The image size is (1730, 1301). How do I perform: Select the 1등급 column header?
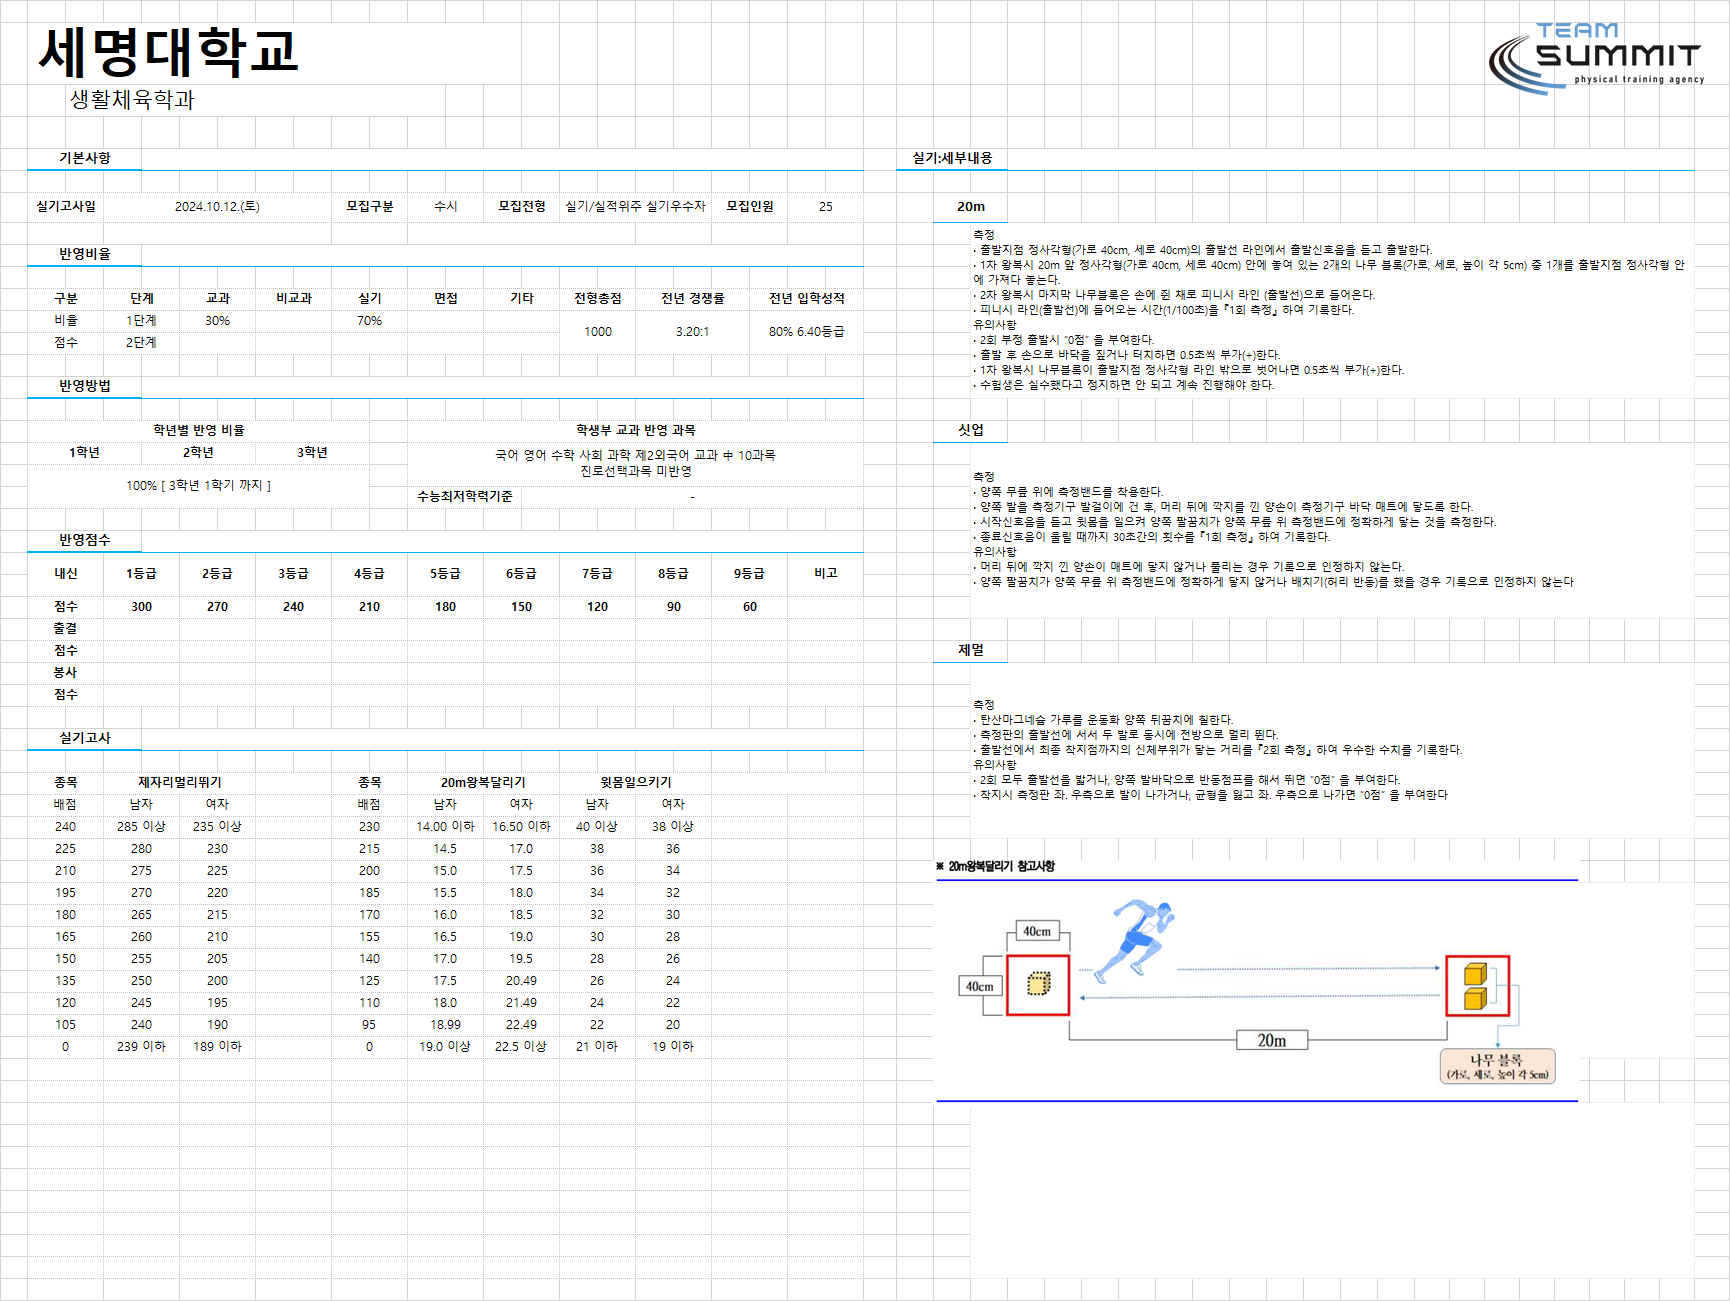tap(141, 573)
